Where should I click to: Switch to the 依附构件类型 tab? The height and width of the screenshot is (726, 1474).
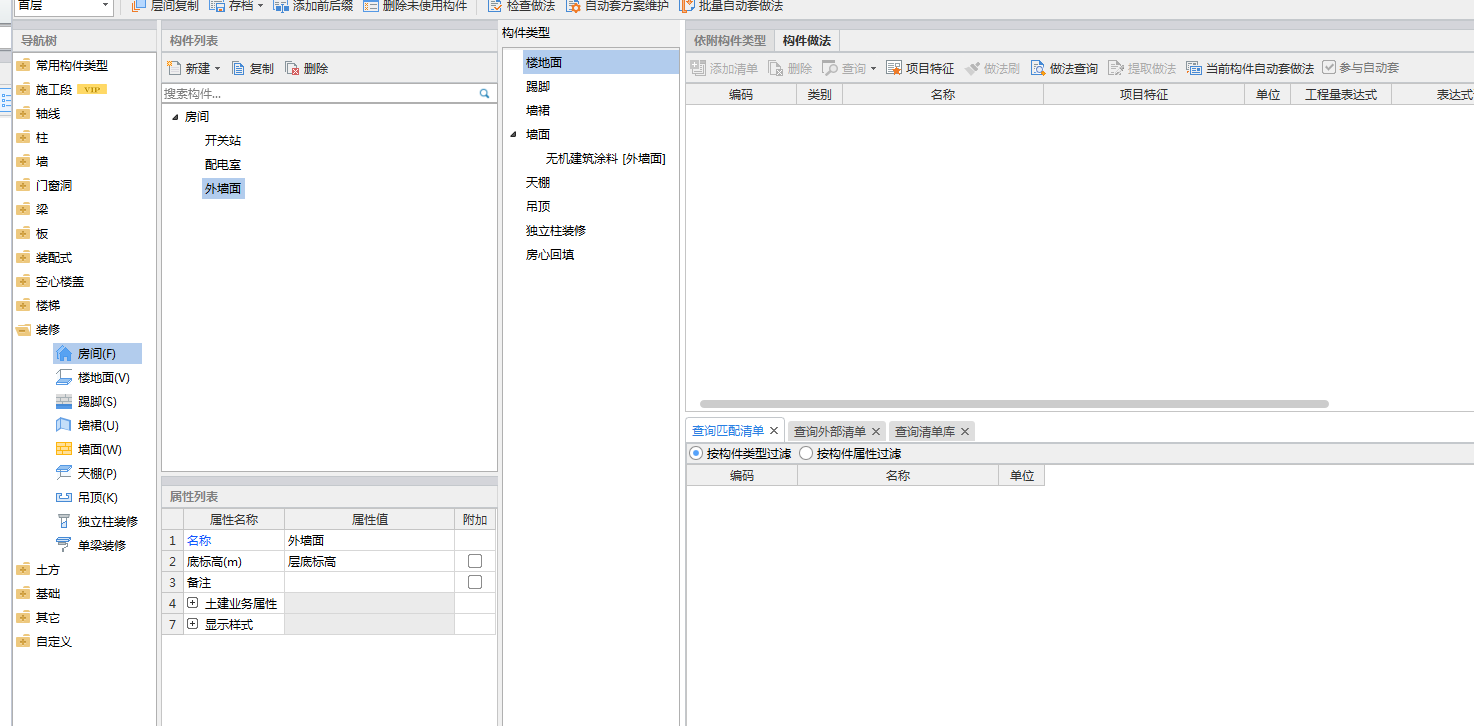[x=730, y=40]
